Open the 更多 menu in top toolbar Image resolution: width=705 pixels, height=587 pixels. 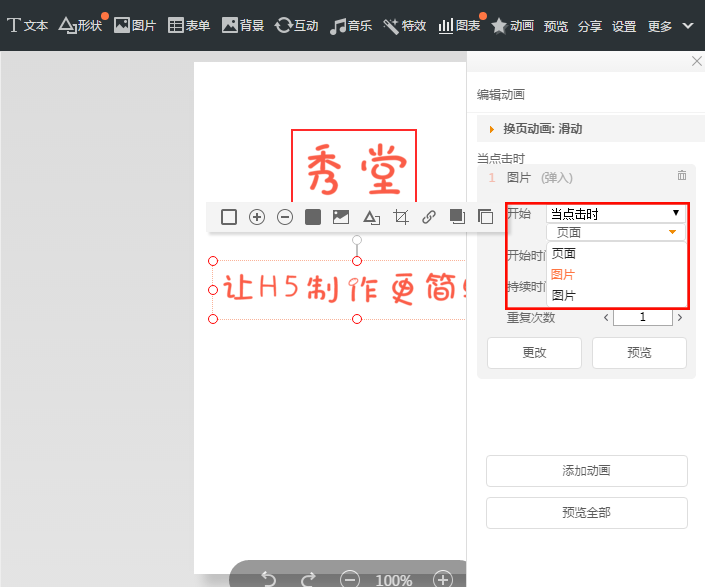click(670, 26)
